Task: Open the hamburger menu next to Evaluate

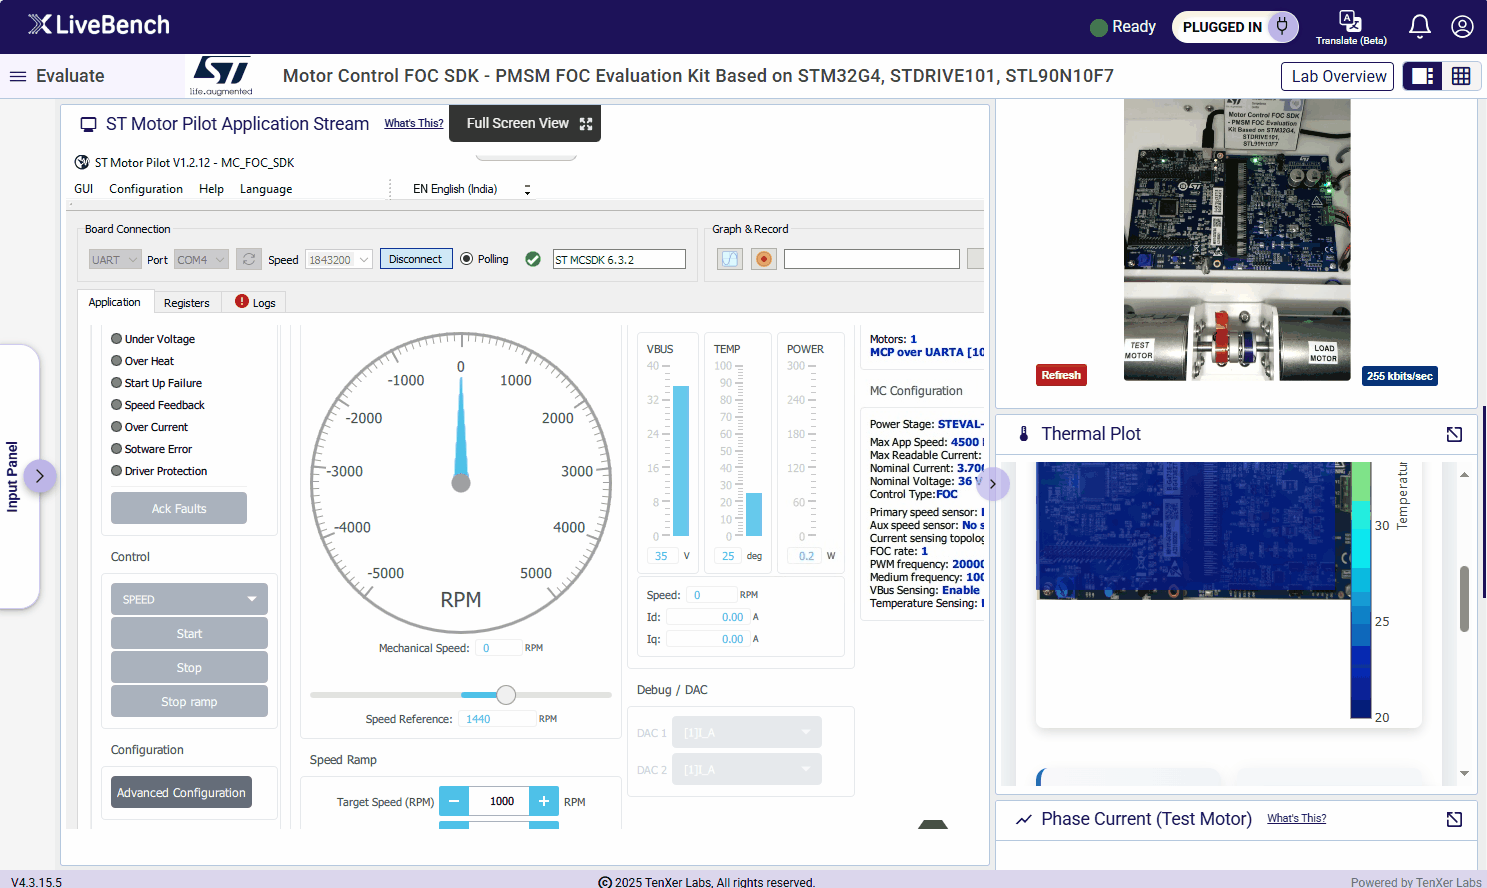Action: pos(18,76)
